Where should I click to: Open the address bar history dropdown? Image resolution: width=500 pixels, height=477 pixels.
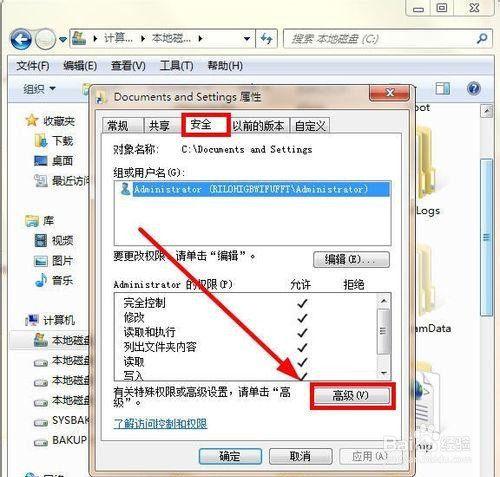tap(247, 39)
